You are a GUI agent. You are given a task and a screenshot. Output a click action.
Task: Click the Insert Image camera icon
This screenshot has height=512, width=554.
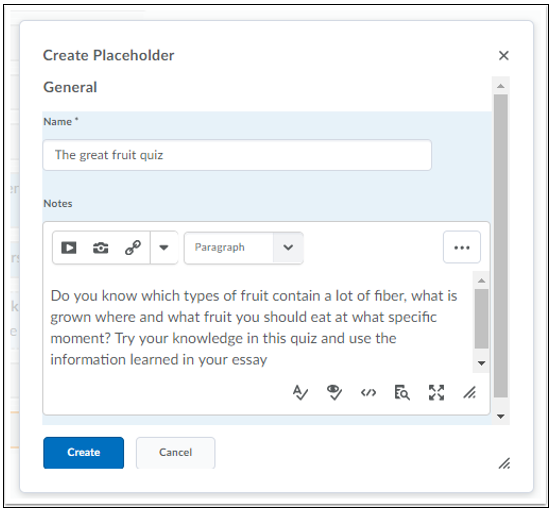(101, 248)
